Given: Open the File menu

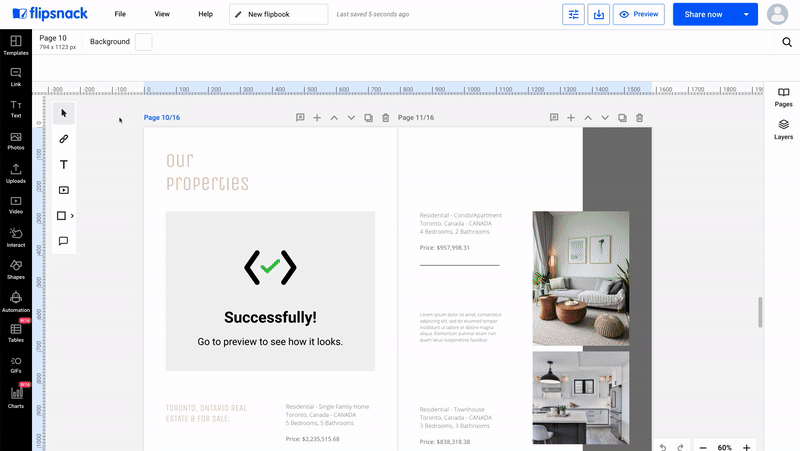Looking at the screenshot, I should pos(120,14).
